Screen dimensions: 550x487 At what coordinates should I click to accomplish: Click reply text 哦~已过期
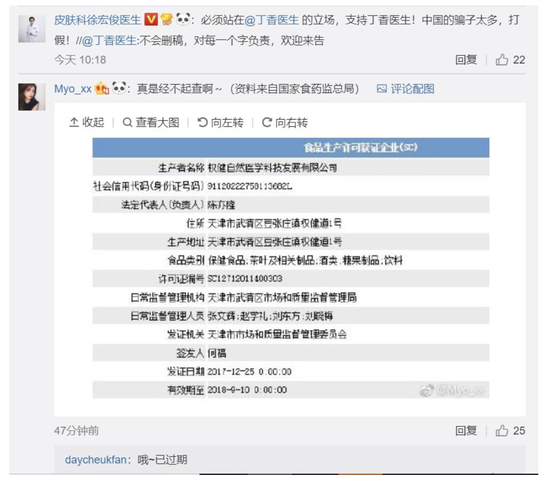pyautogui.click(x=162, y=460)
